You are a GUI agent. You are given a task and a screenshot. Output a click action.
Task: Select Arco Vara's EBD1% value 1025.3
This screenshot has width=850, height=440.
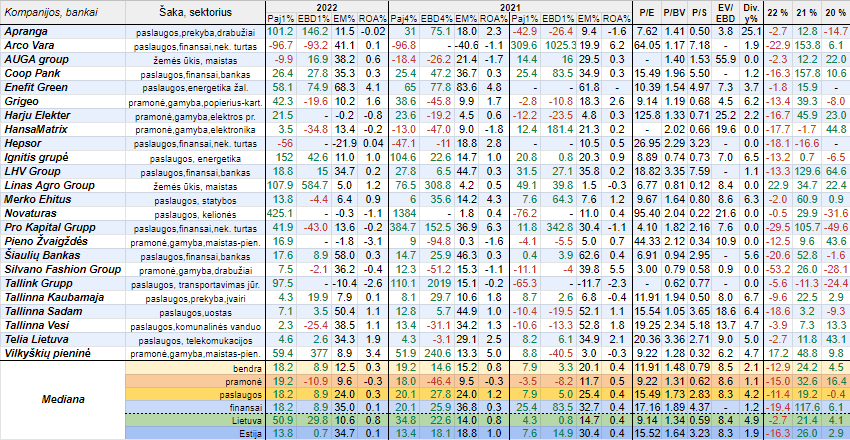tap(558, 46)
